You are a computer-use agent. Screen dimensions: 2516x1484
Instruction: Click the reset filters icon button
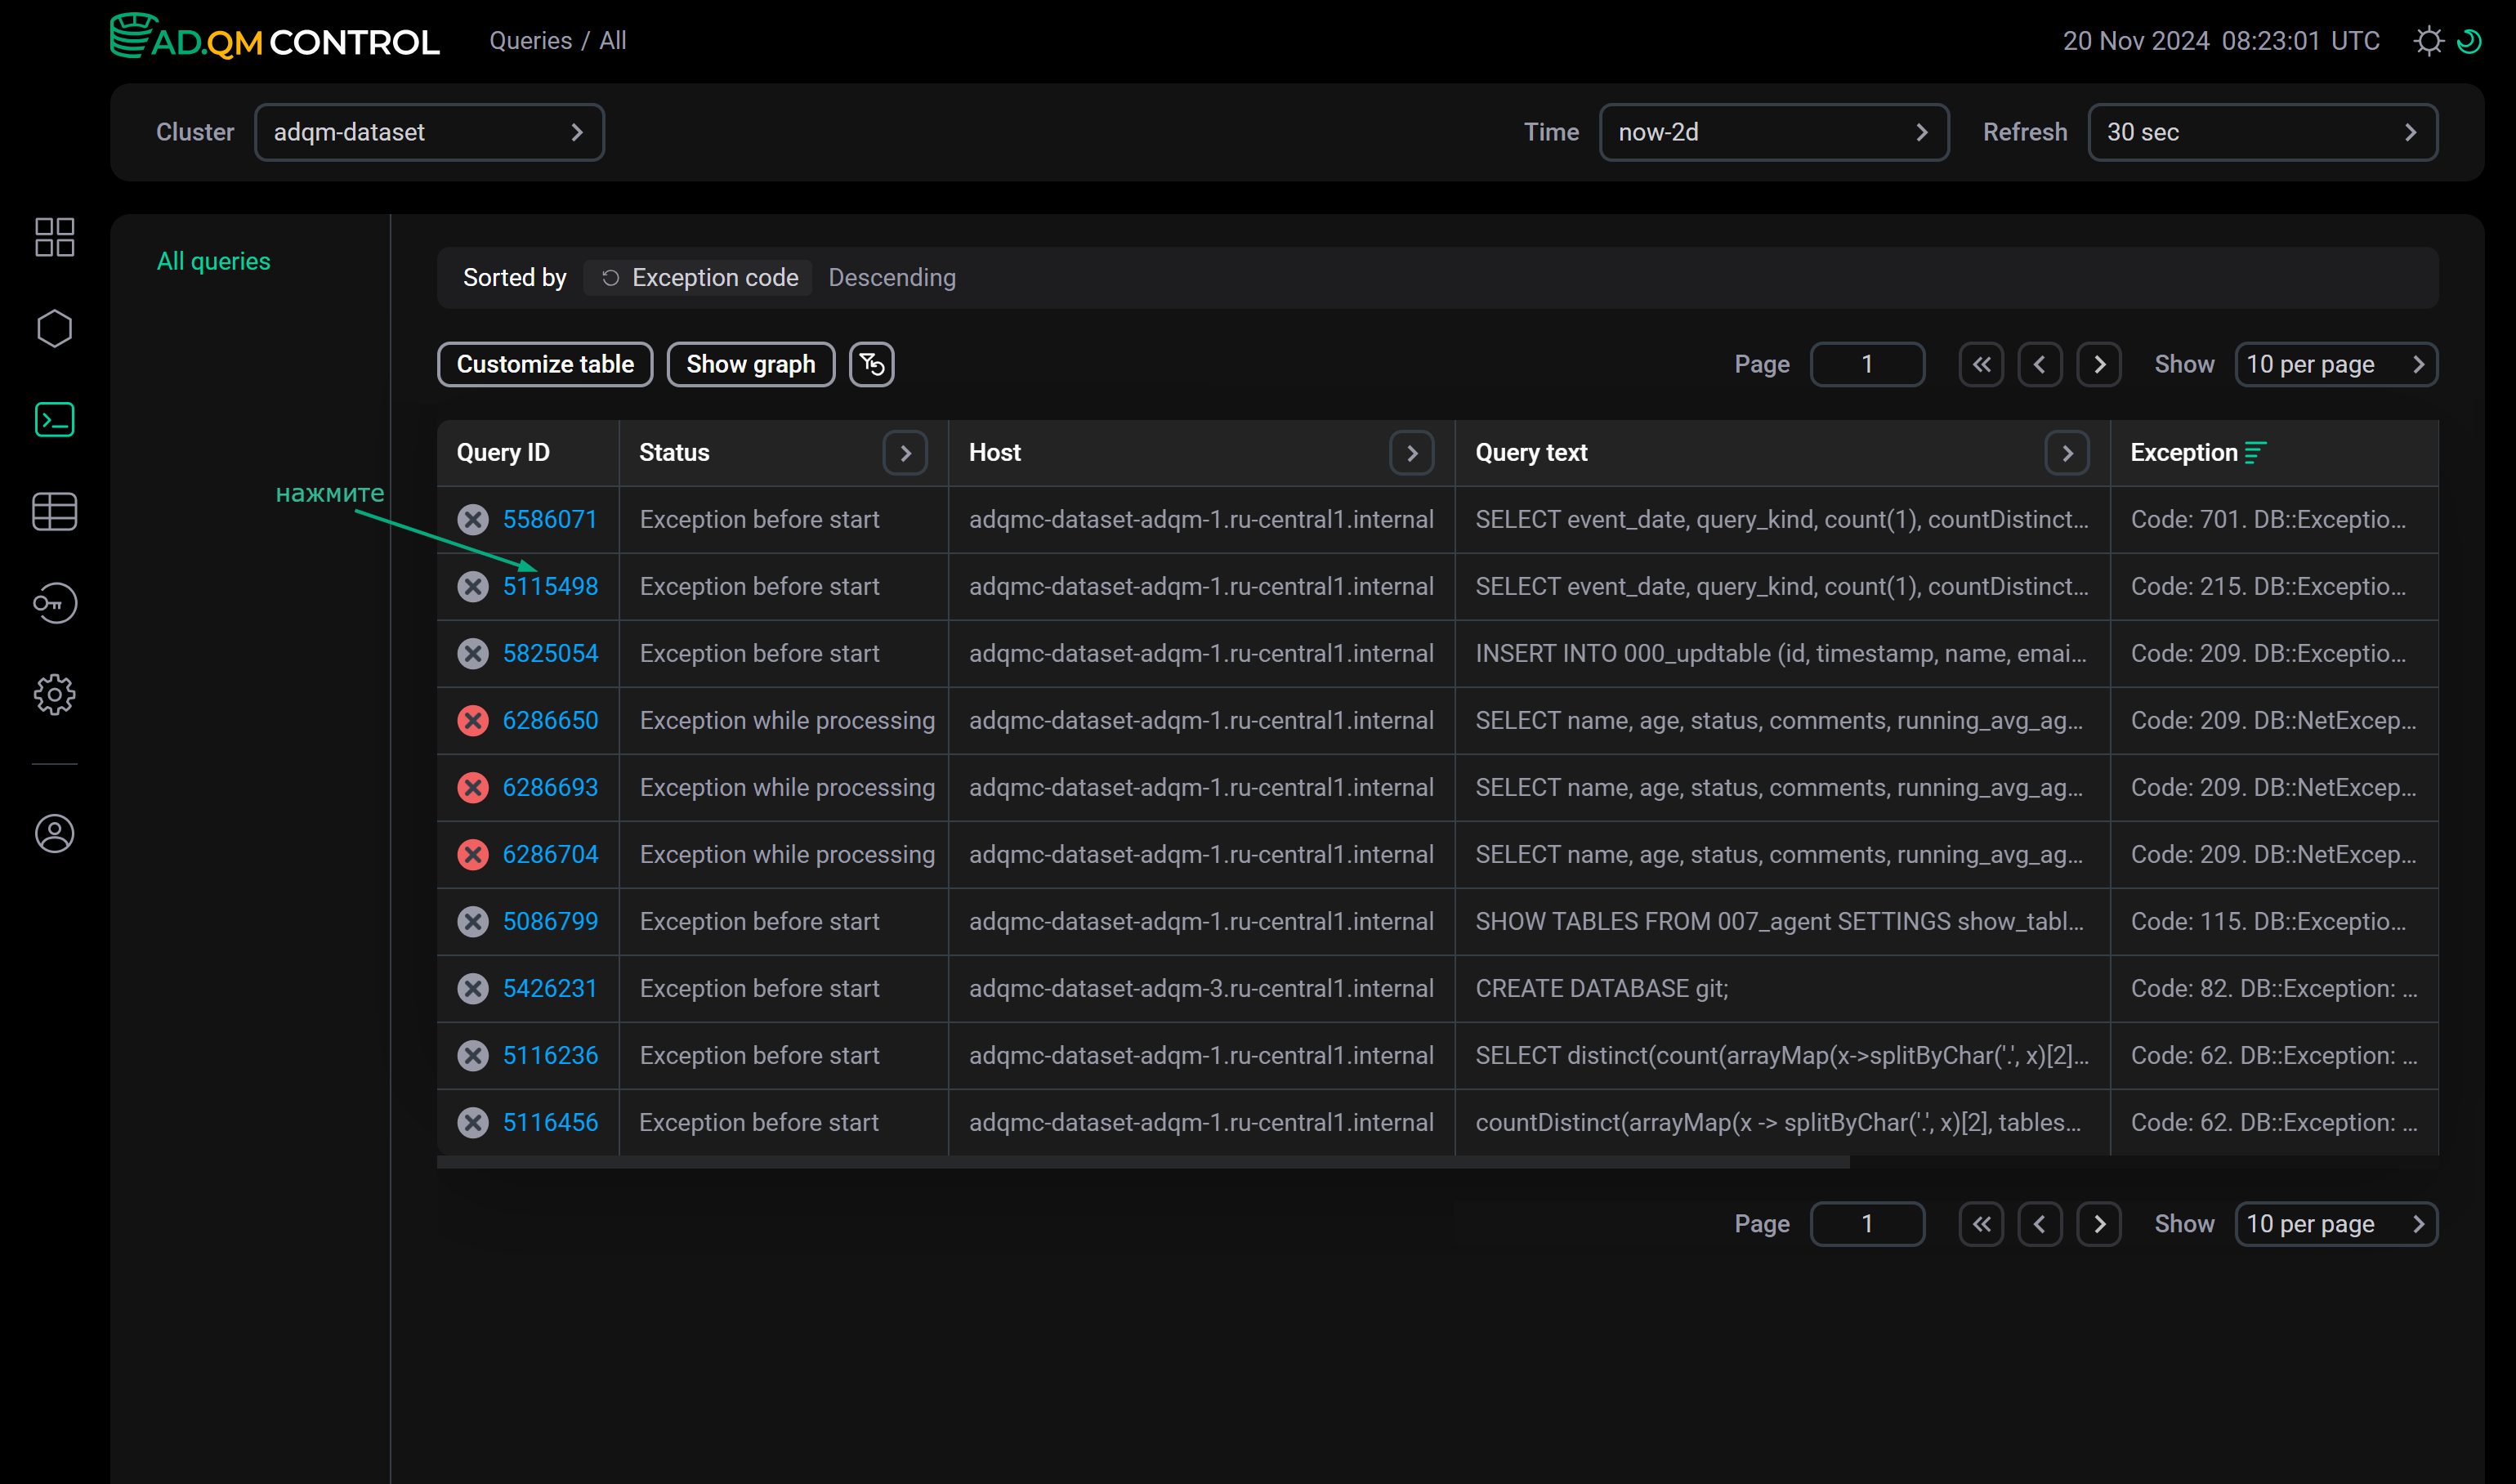(871, 364)
